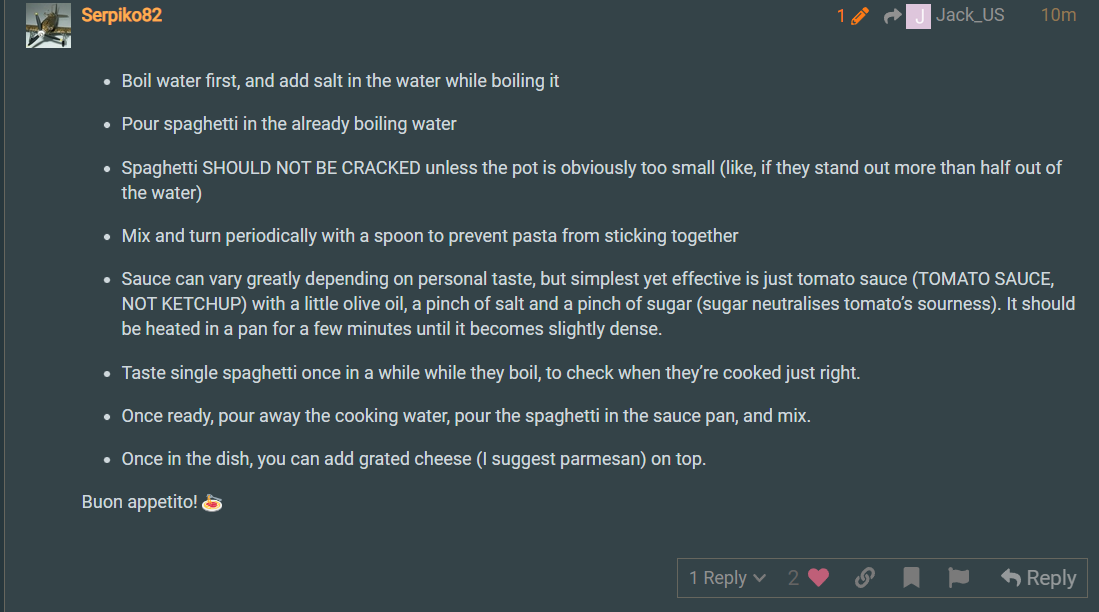
Task: Click the Reply button
Action: pyautogui.click(x=1038, y=578)
